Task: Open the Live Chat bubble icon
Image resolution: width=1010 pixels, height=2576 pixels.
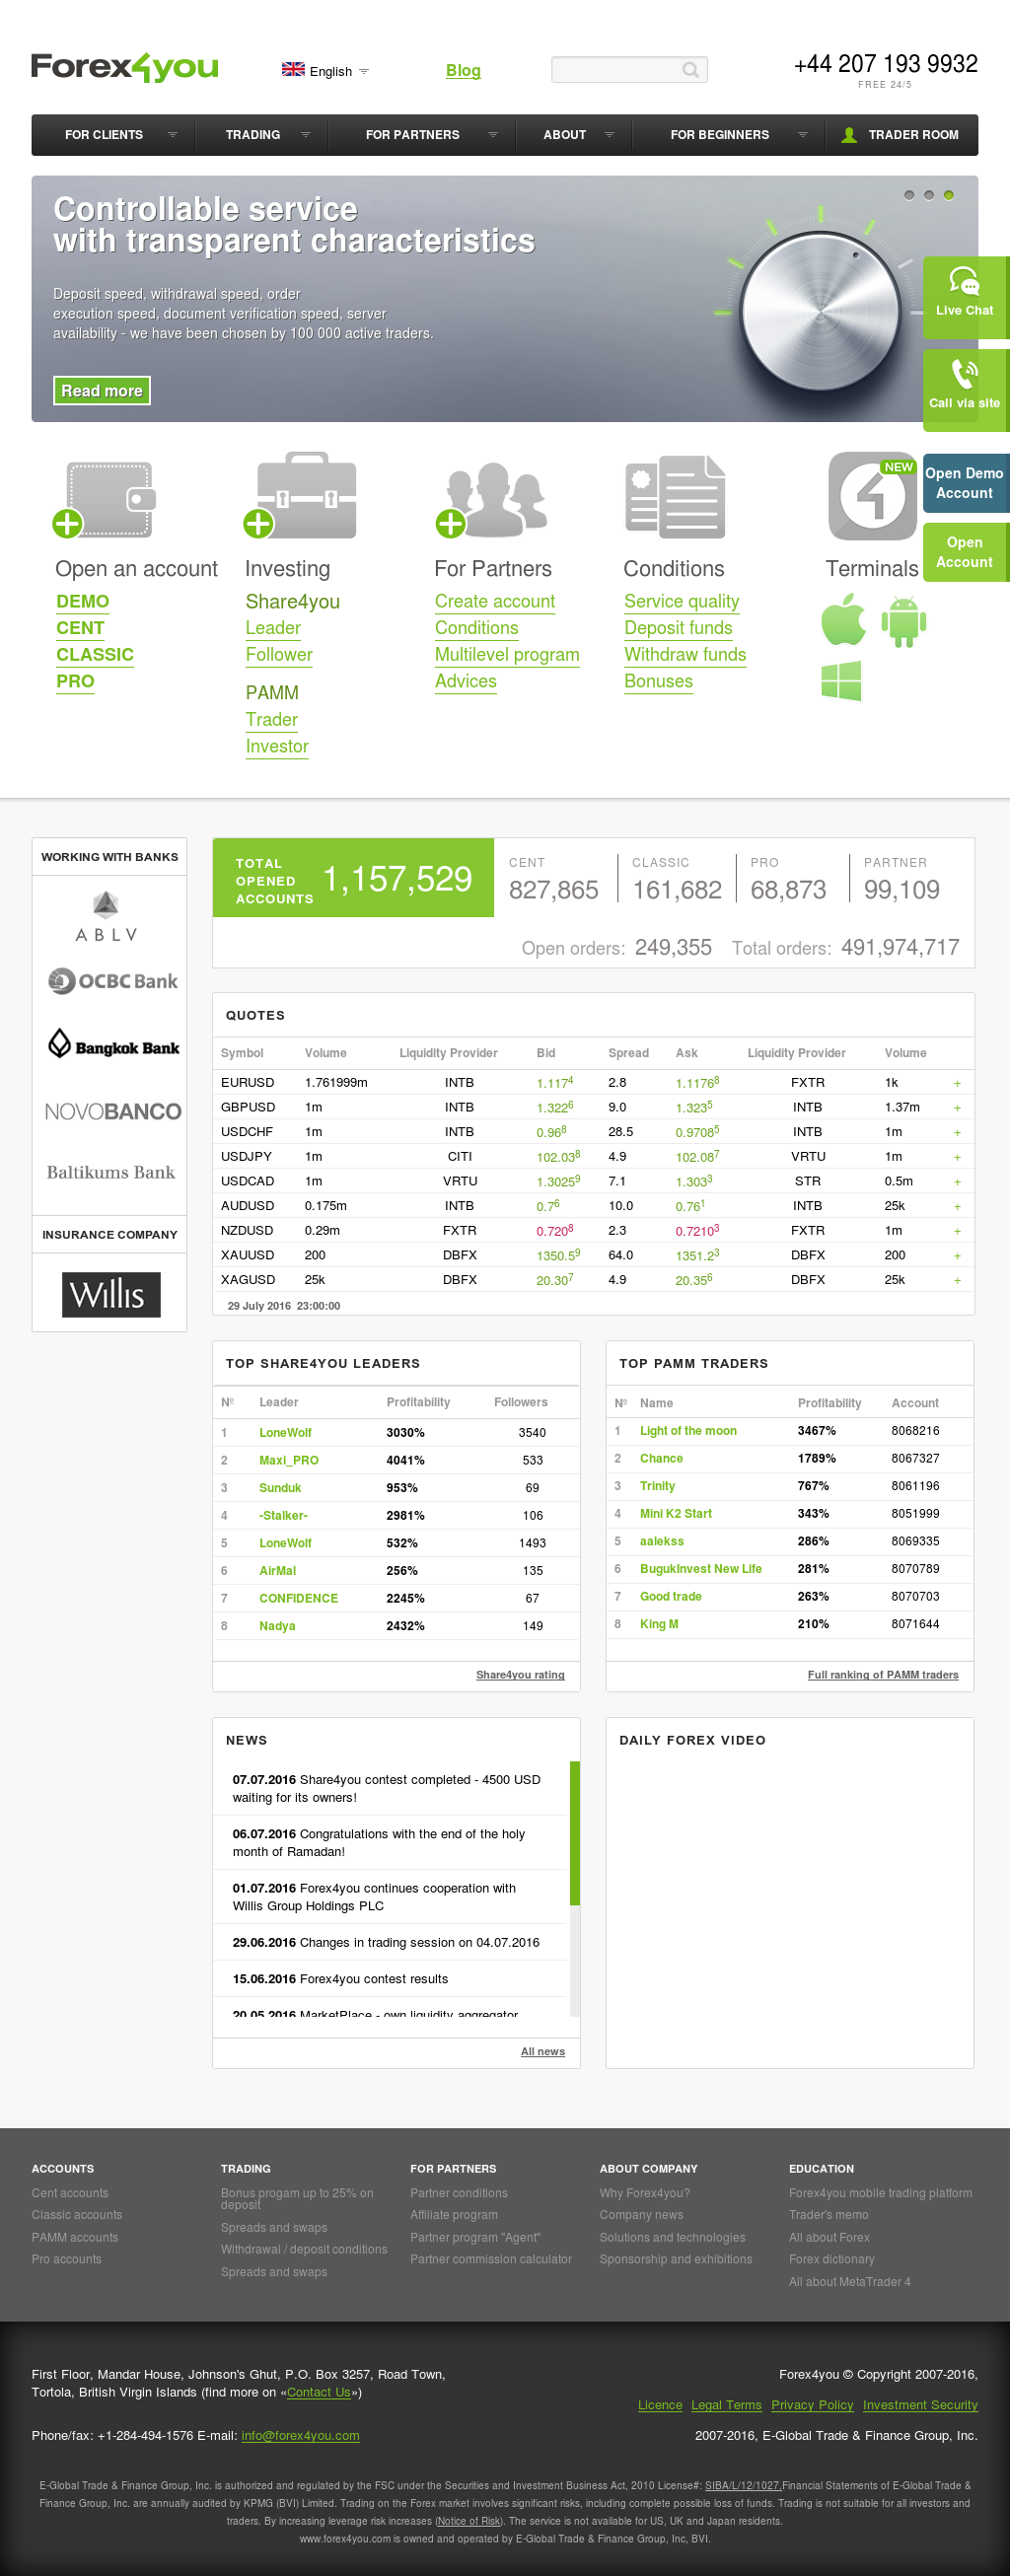Action: click(x=964, y=281)
